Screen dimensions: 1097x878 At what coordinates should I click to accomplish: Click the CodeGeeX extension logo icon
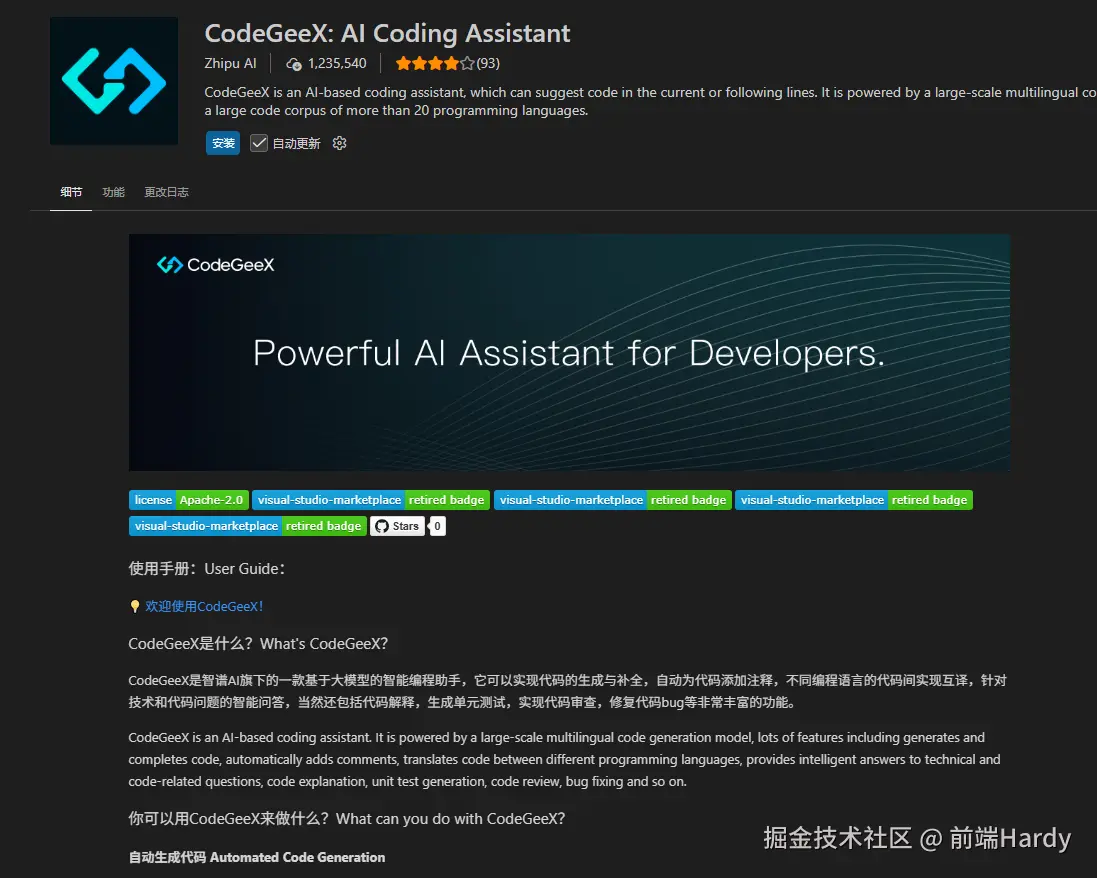(x=114, y=80)
